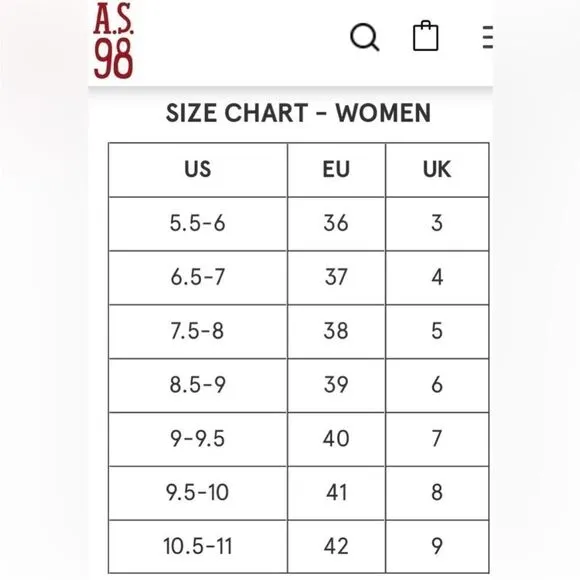This screenshot has width=580, height=580.
Task: Open the hamburger menu icon
Action: pyautogui.click(x=488, y=37)
